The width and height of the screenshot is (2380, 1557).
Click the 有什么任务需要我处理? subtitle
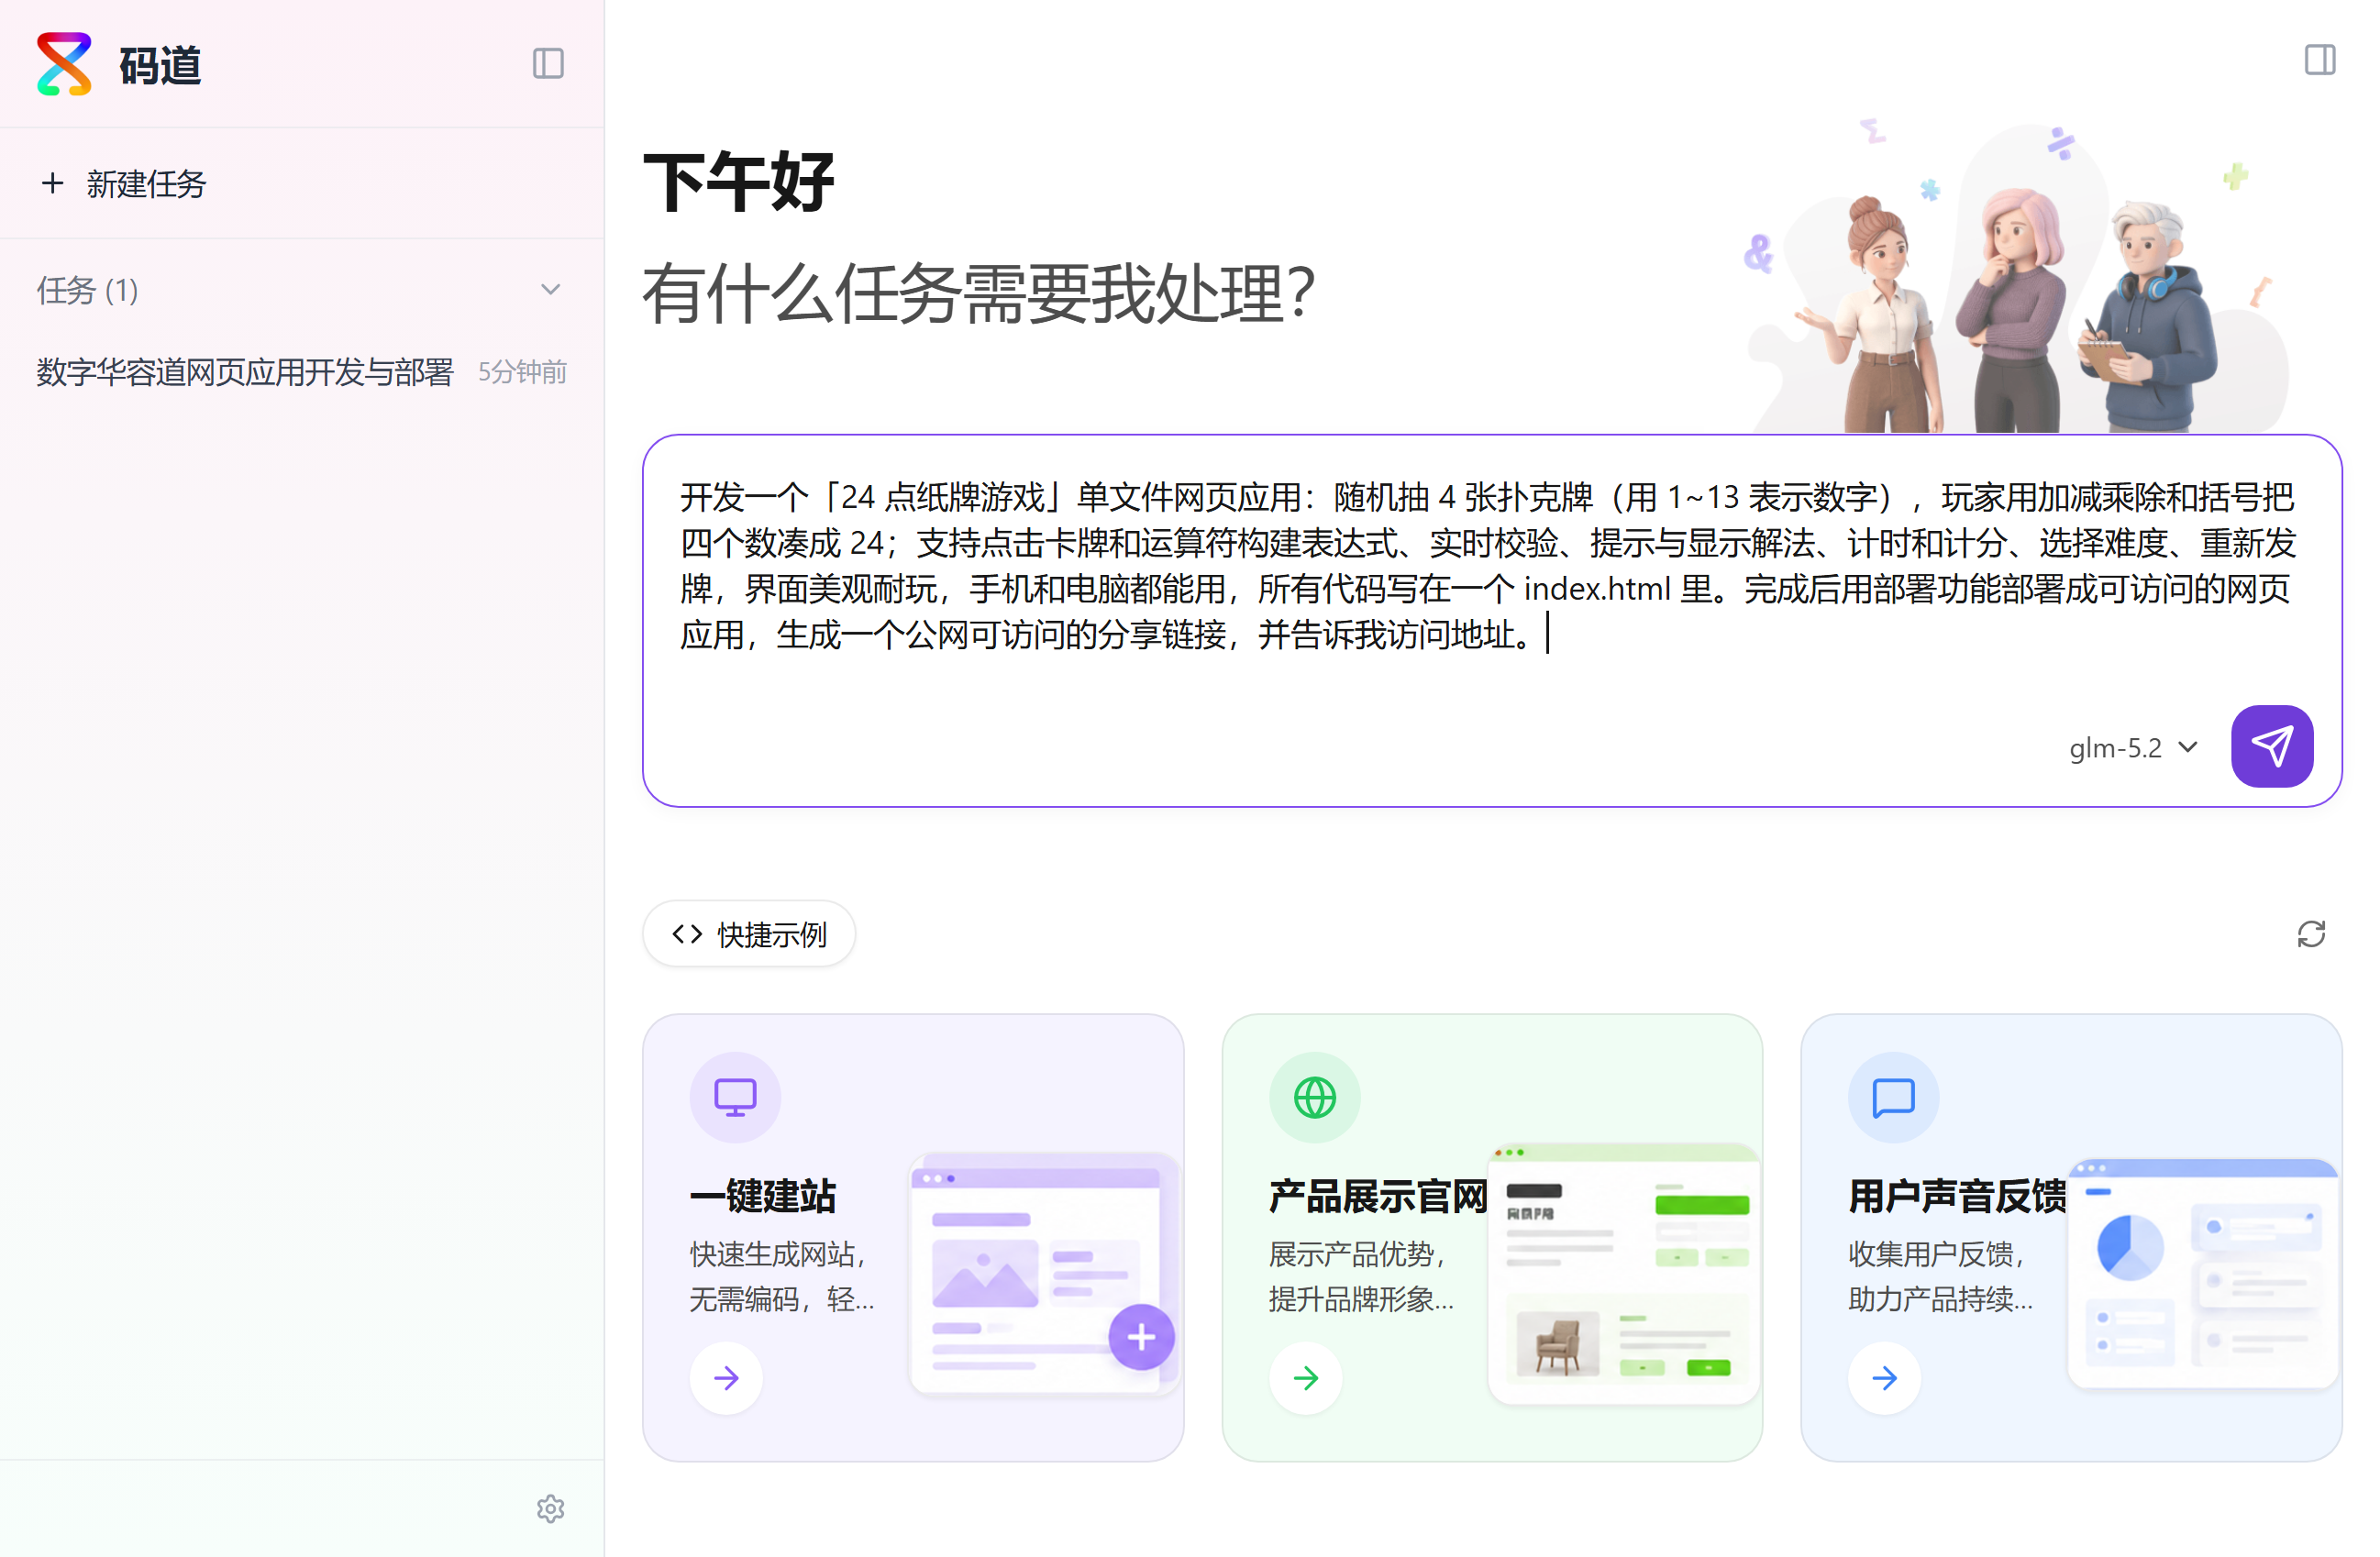[979, 293]
